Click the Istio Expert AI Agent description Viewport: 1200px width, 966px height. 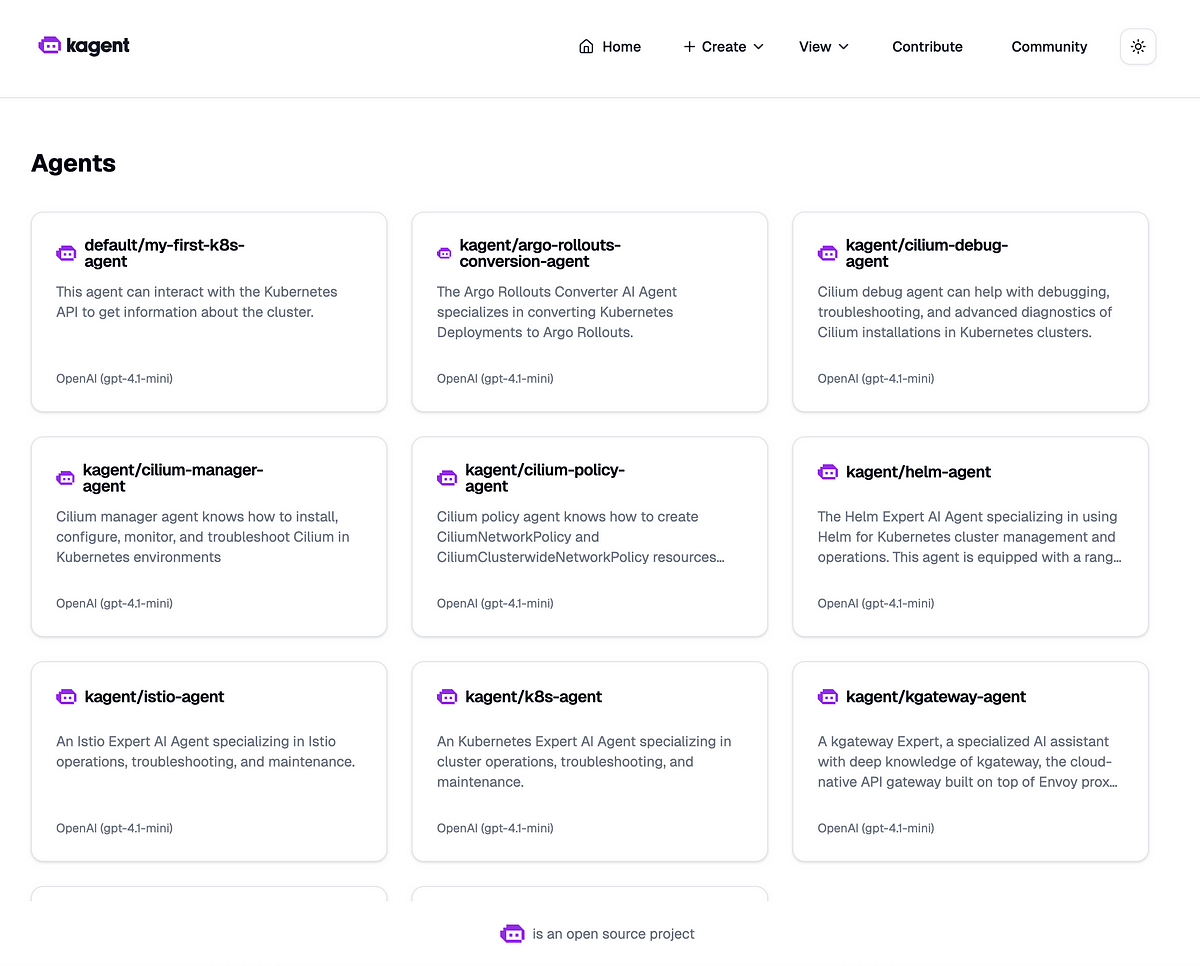pos(206,752)
